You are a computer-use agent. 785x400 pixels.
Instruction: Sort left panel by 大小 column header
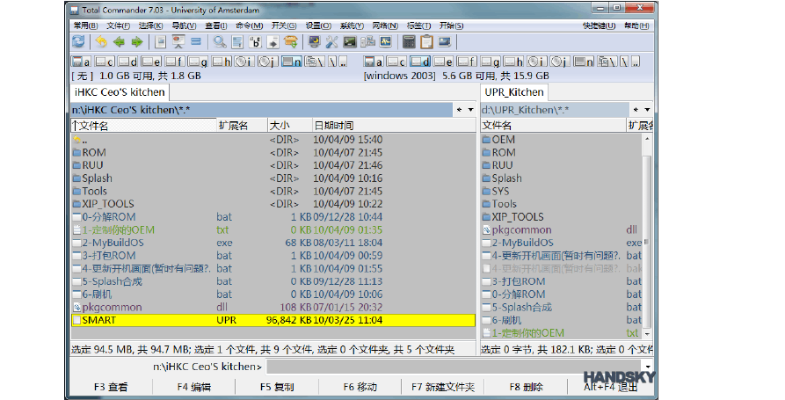[x=280, y=126]
